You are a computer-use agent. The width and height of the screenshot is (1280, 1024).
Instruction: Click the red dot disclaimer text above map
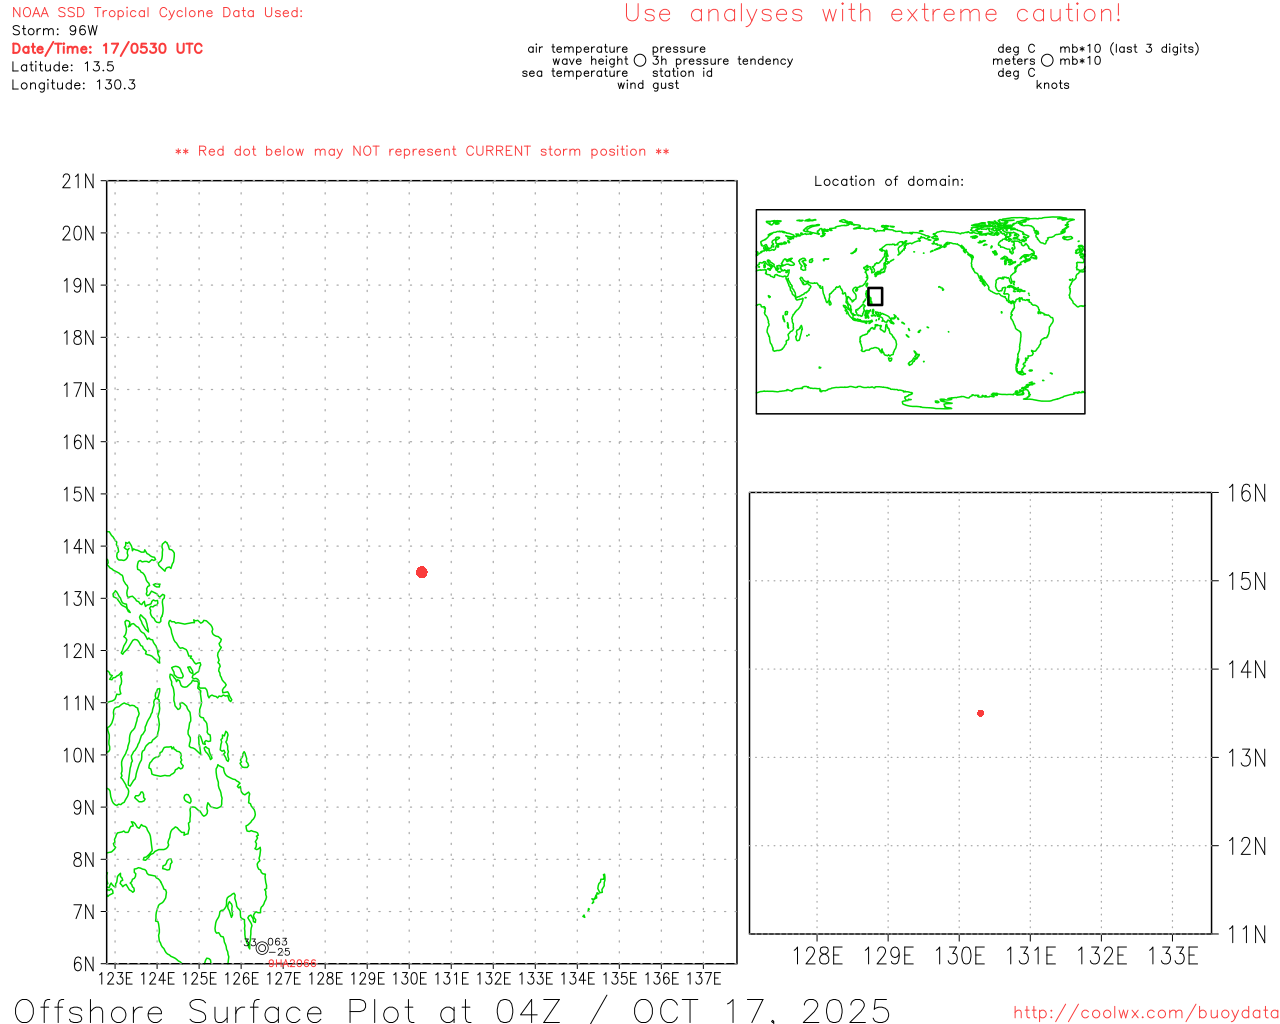pos(422,151)
